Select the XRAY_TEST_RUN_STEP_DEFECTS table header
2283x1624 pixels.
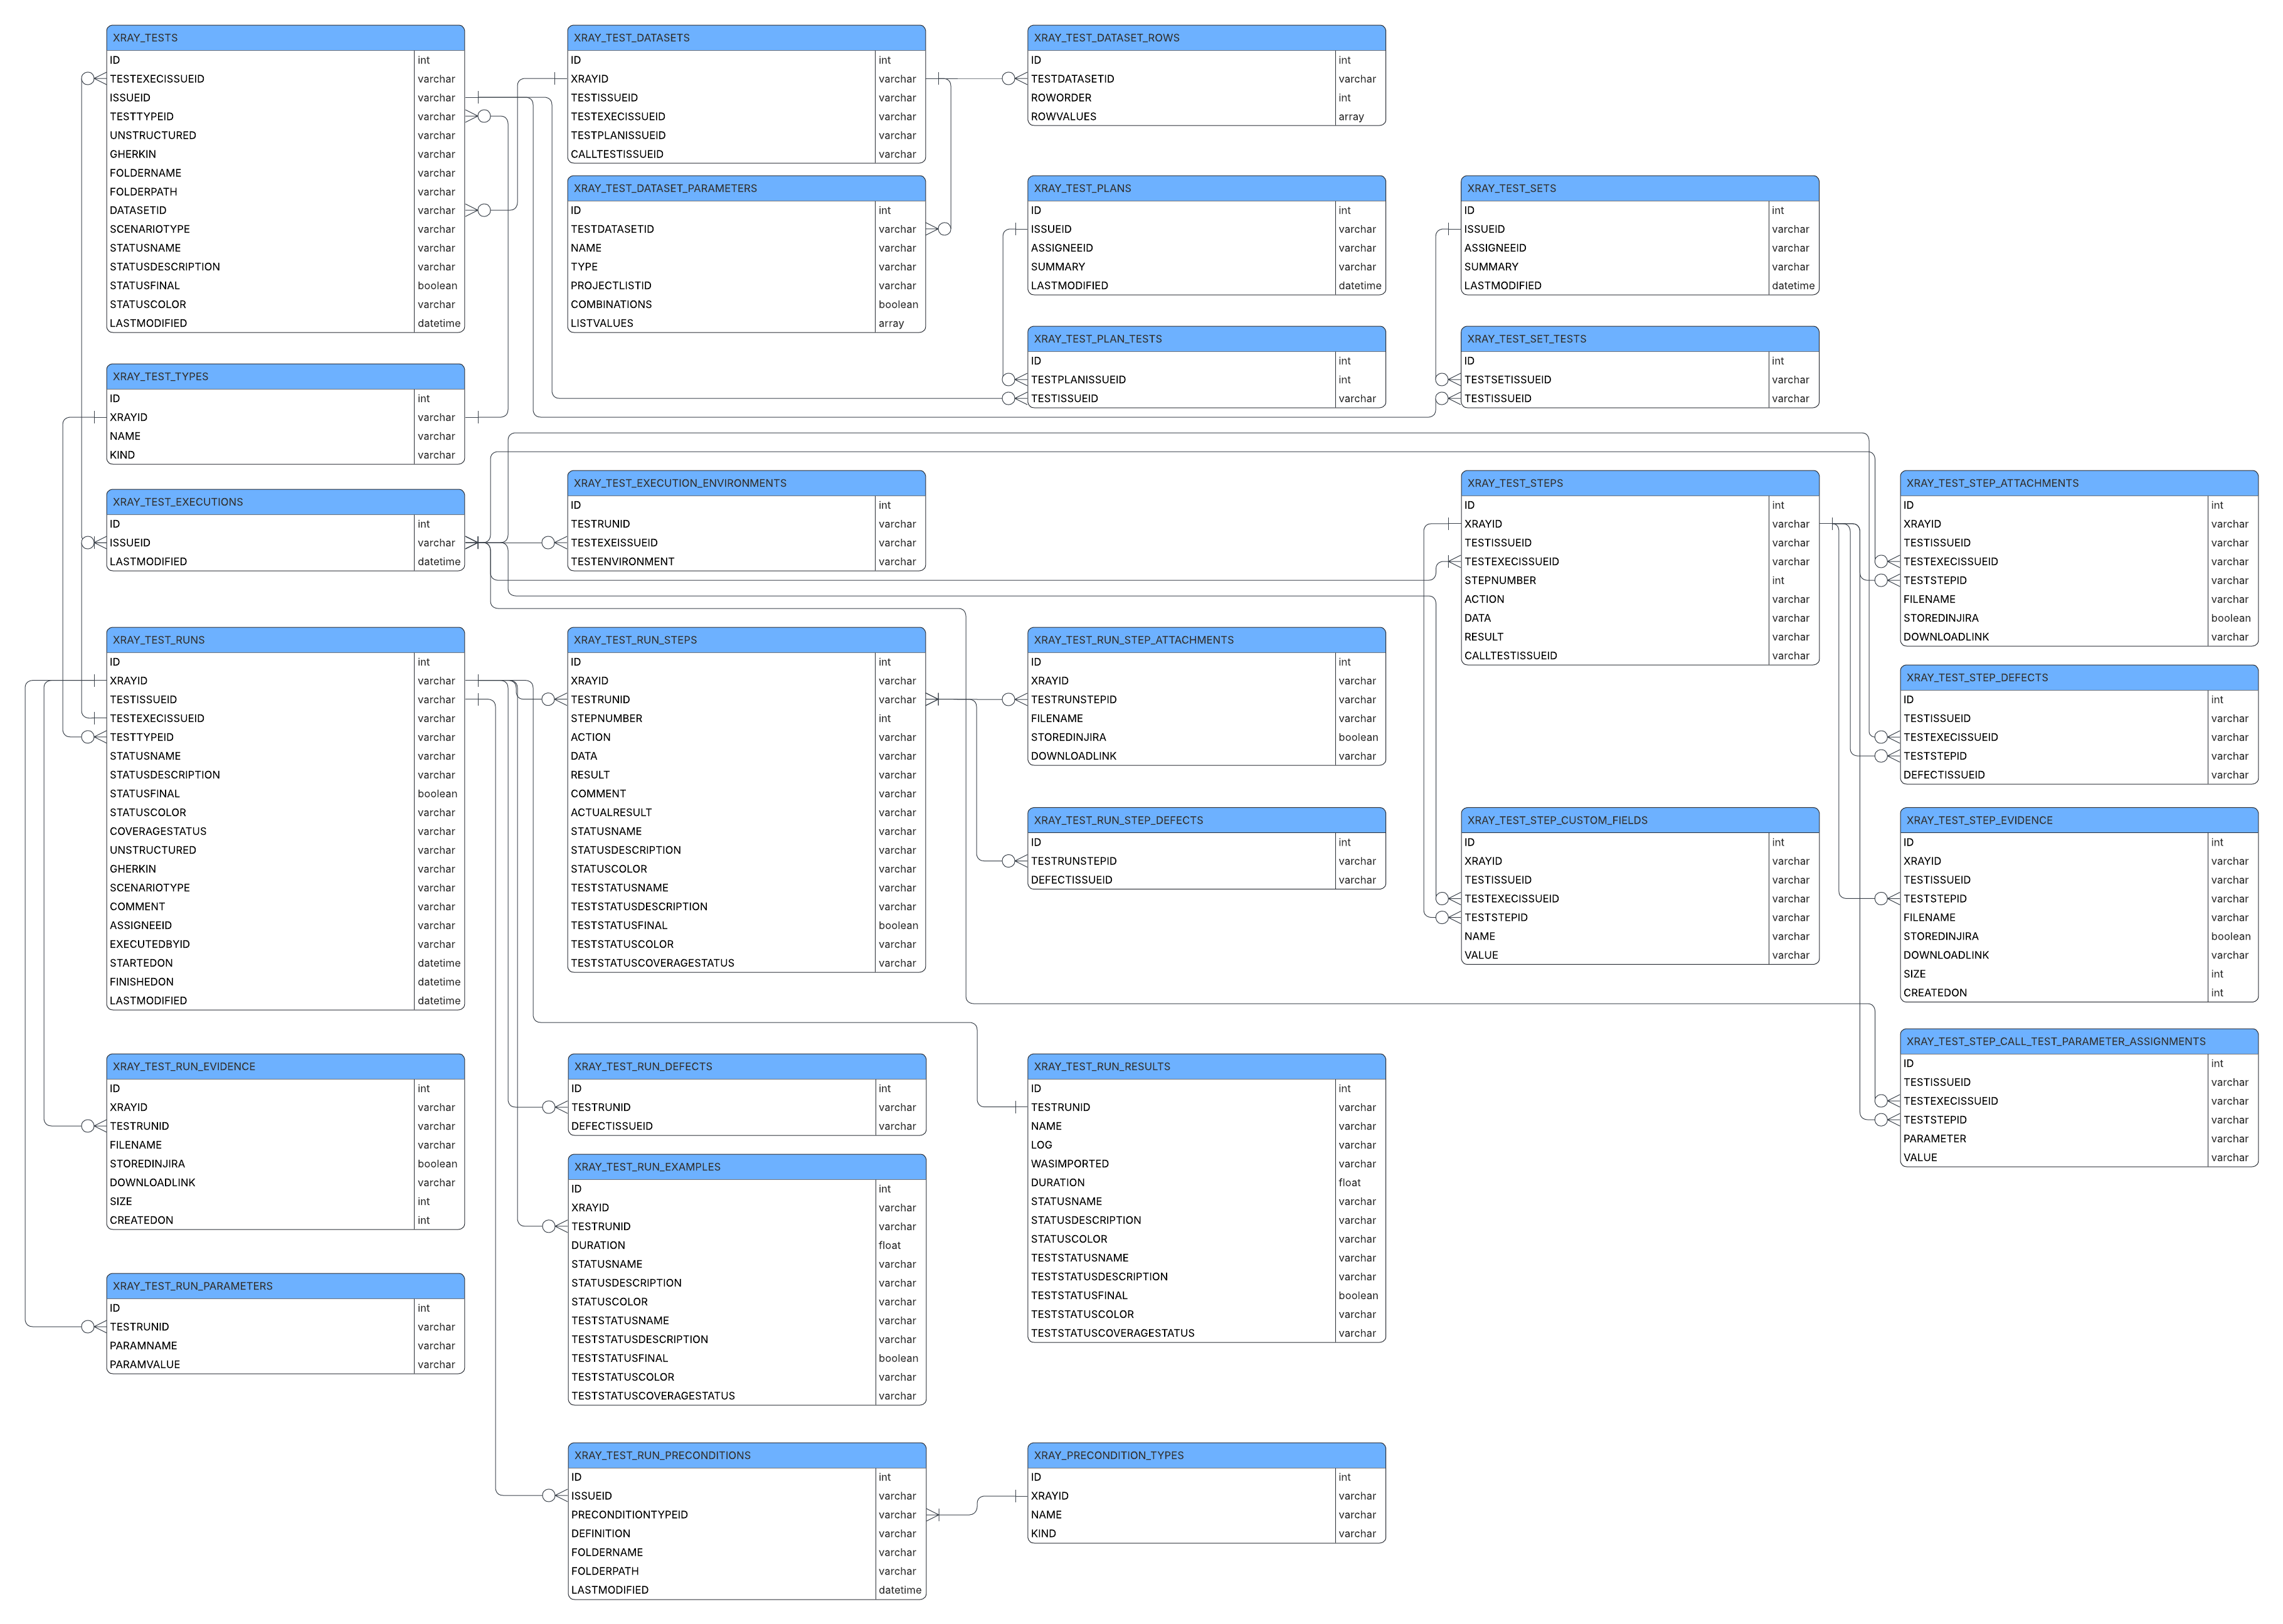click(x=1206, y=820)
